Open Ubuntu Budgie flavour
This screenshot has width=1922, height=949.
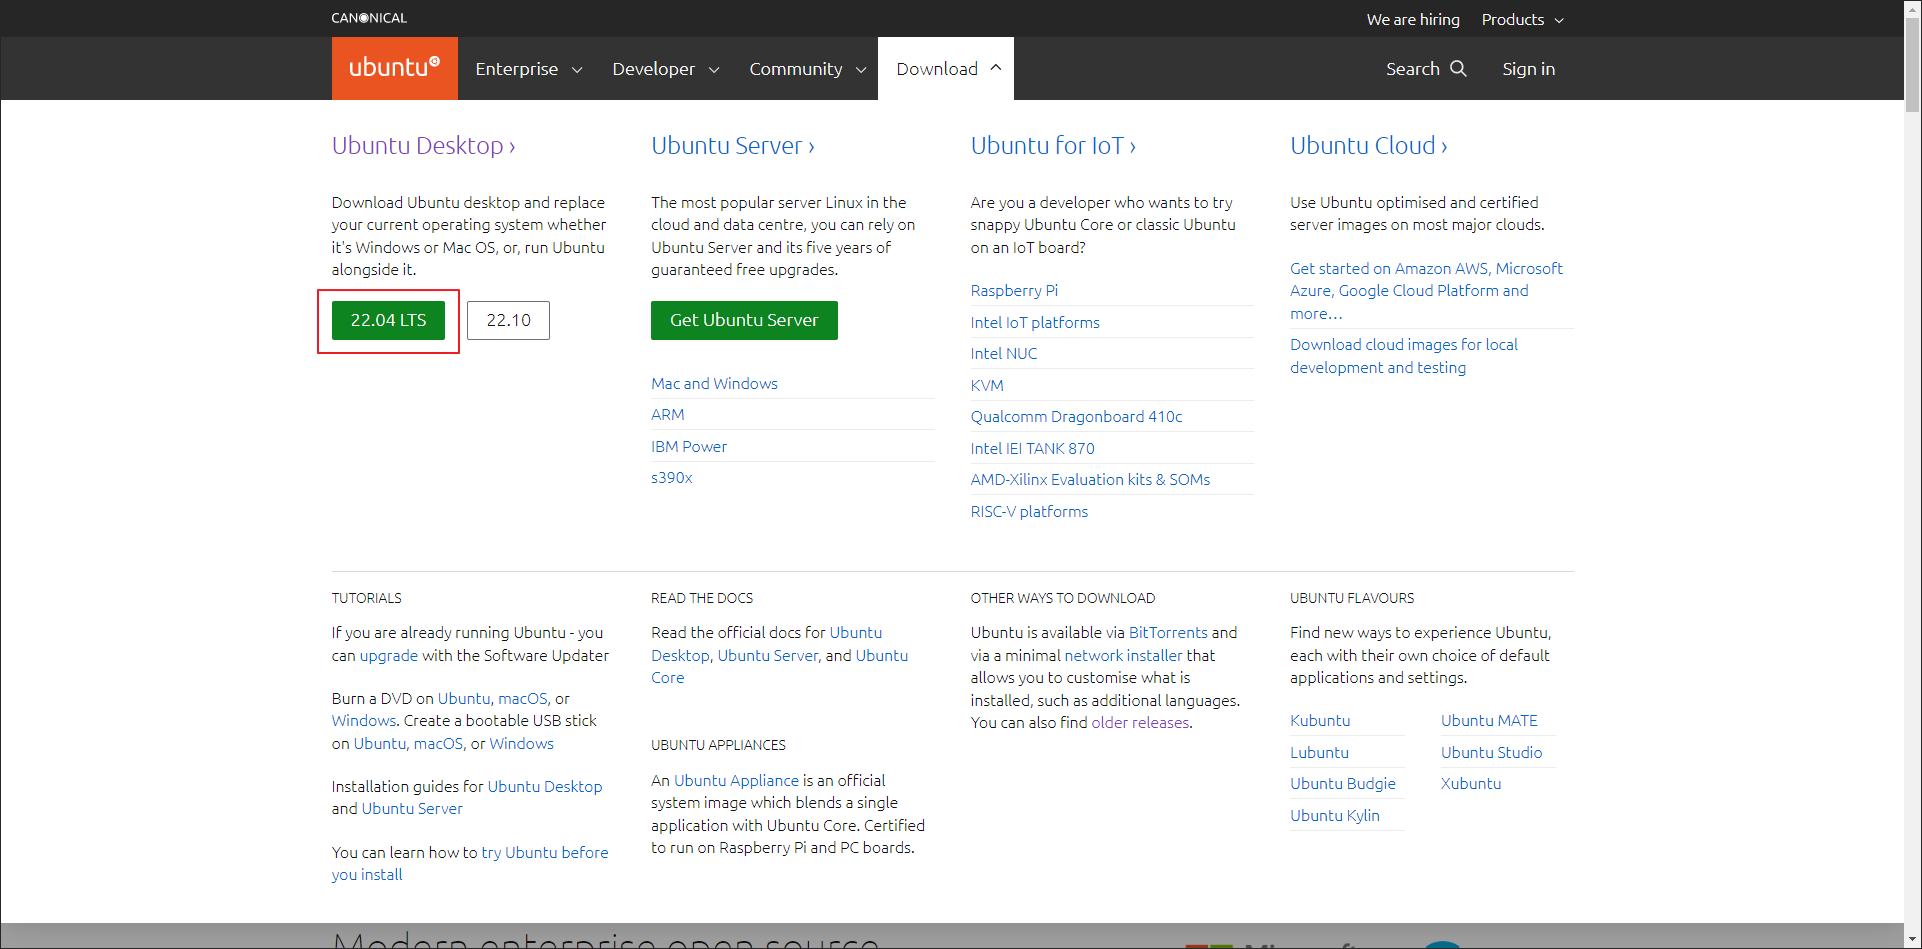[1343, 783]
